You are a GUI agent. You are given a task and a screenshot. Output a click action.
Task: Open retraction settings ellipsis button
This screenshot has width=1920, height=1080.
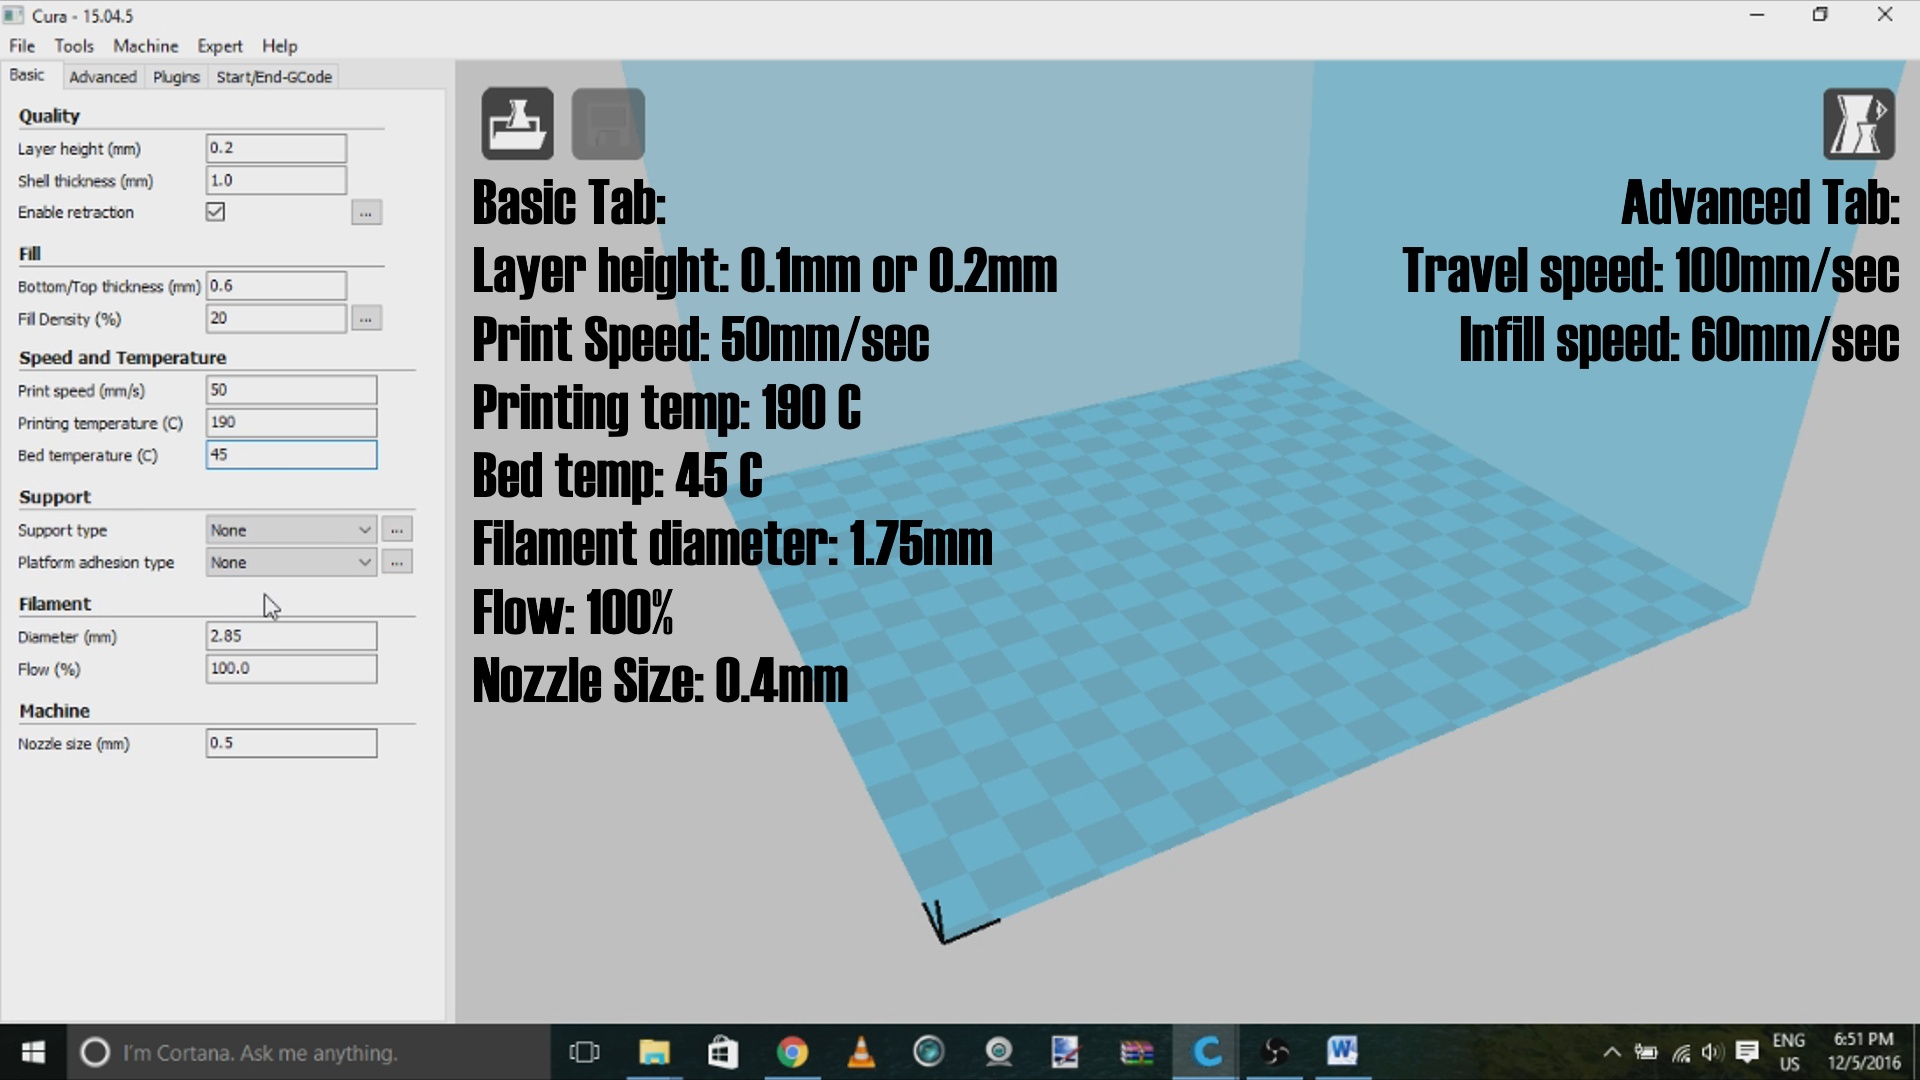coord(366,213)
